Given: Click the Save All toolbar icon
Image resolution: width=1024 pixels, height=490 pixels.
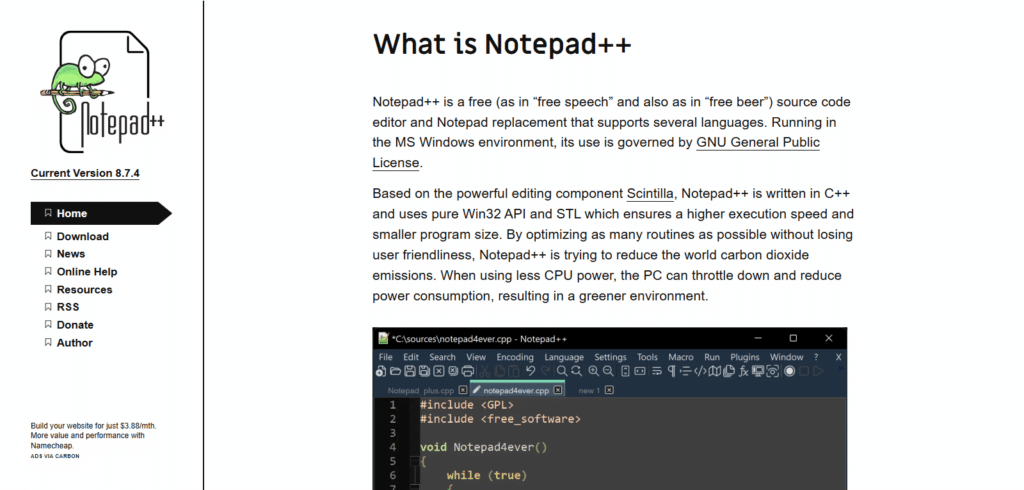Looking at the screenshot, I should tap(424, 371).
